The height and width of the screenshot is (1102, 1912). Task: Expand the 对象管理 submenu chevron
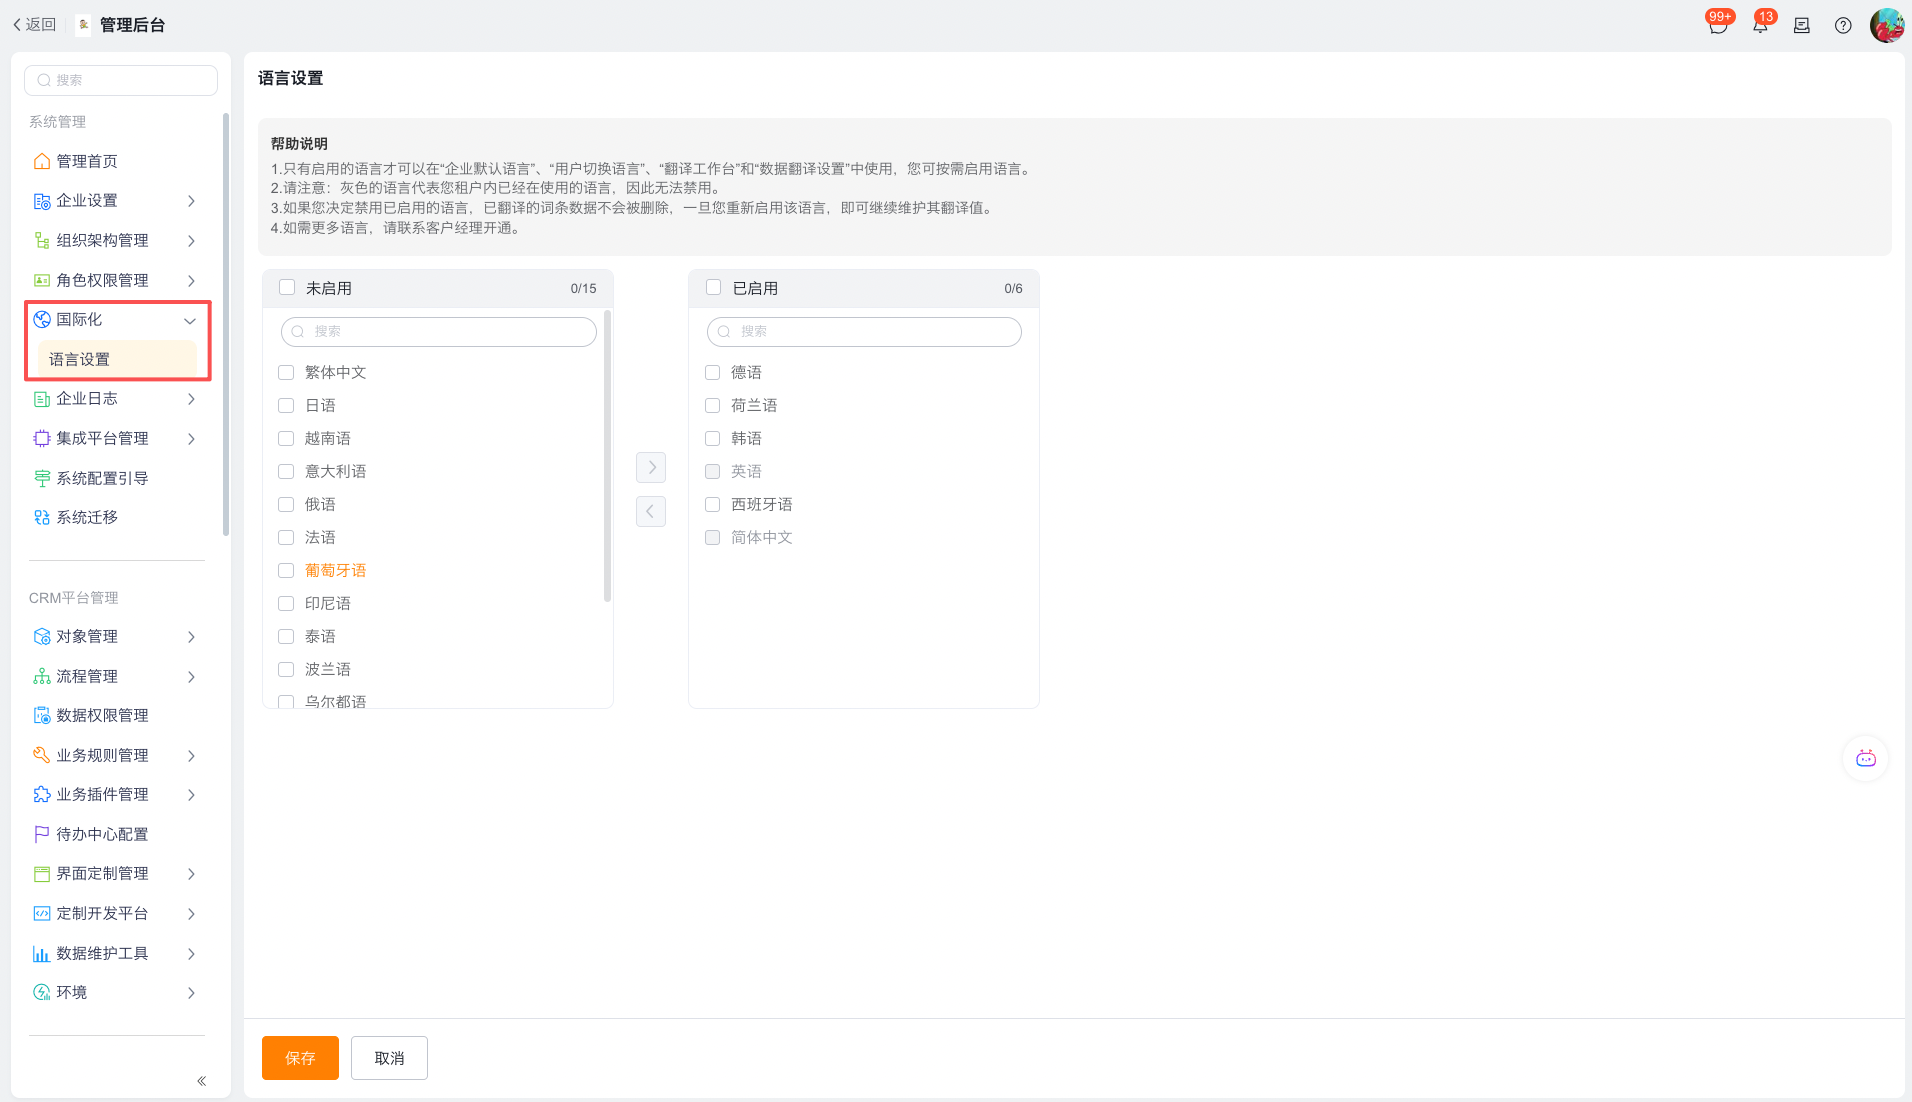tap(191, 637)
